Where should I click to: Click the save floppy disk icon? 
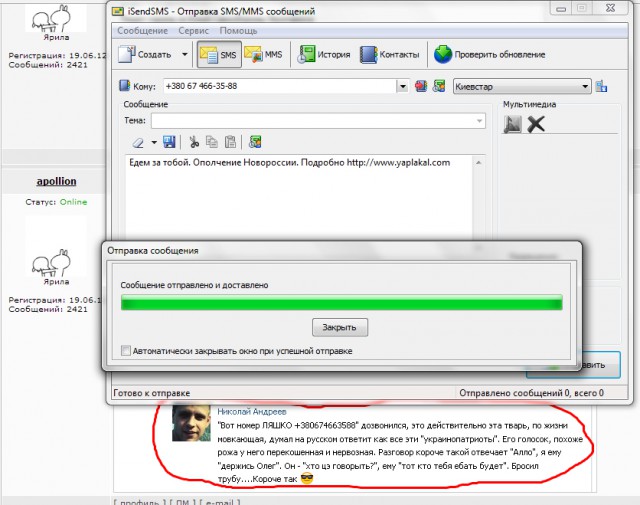(x=169, y=142)
